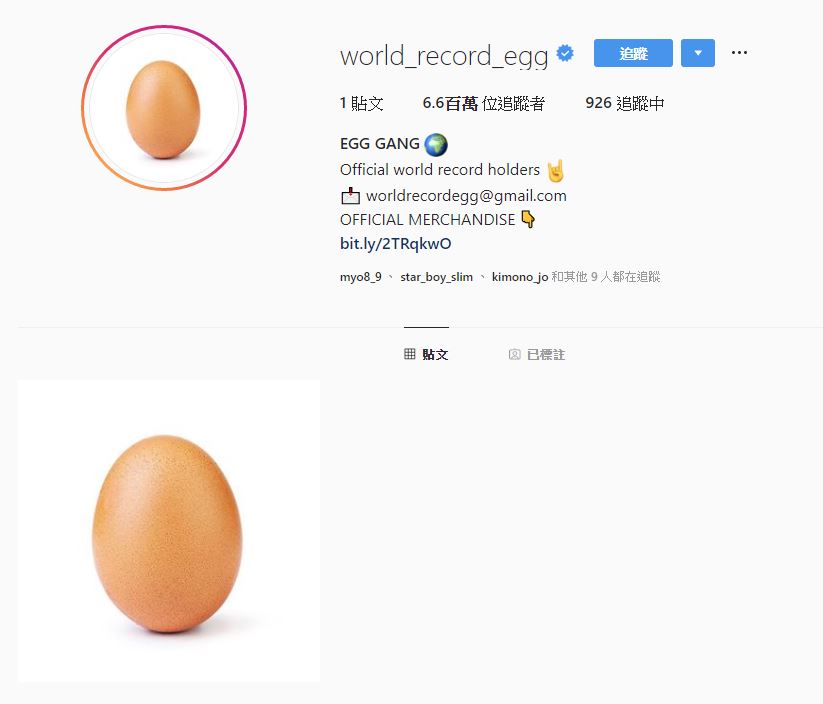
Task: Click the grid icon on posts tab
Action: 409,354
